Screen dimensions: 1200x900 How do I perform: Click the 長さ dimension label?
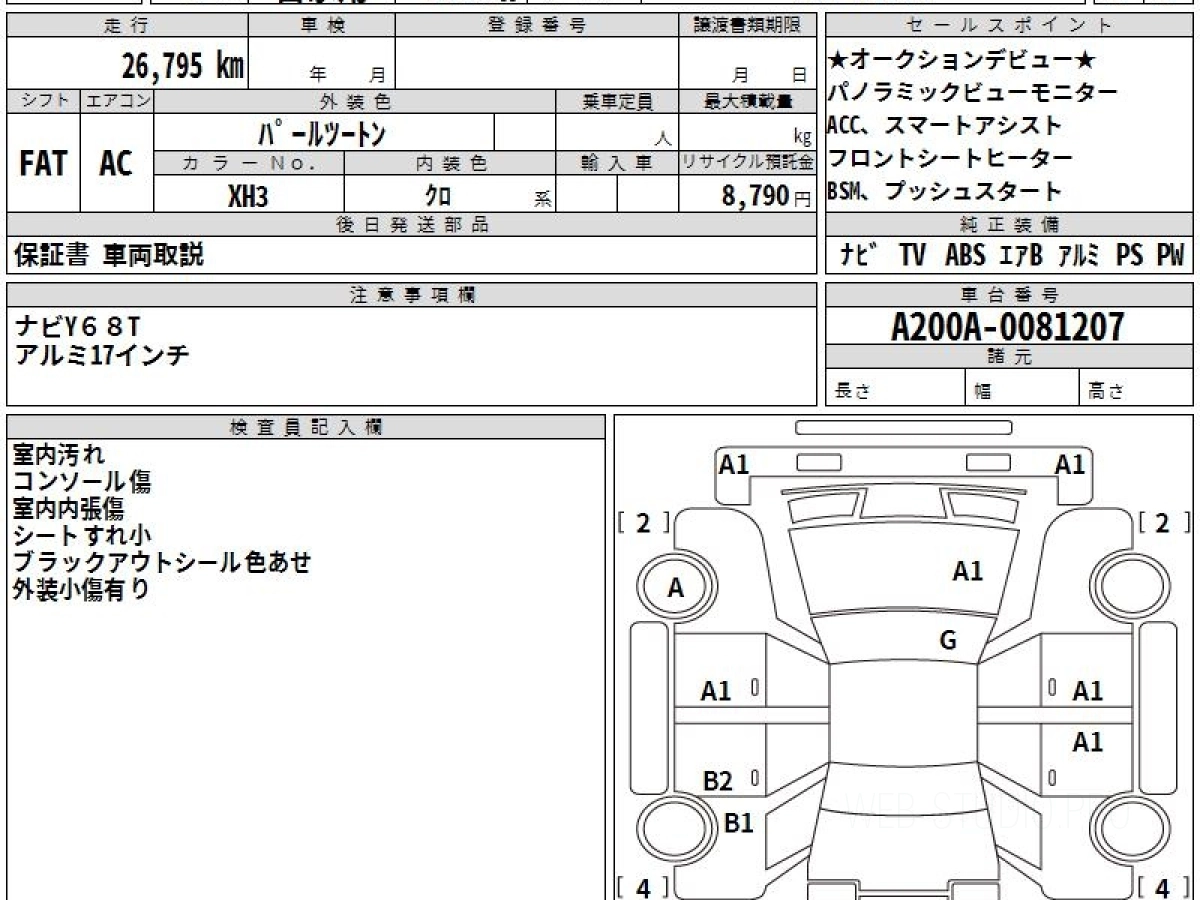(852, 392)
